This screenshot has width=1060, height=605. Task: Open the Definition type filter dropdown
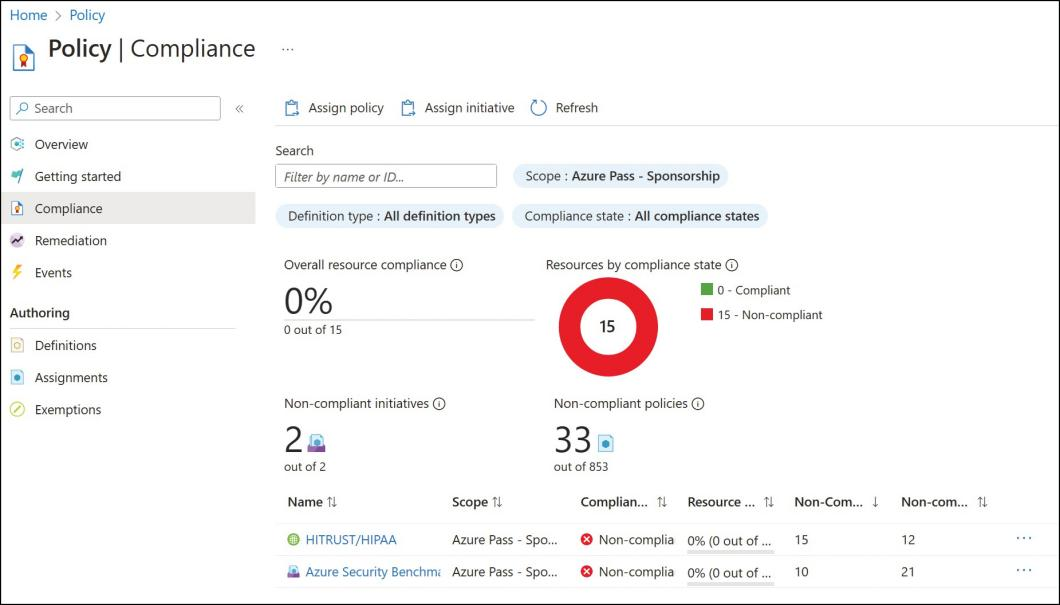[x=390, y=216]
